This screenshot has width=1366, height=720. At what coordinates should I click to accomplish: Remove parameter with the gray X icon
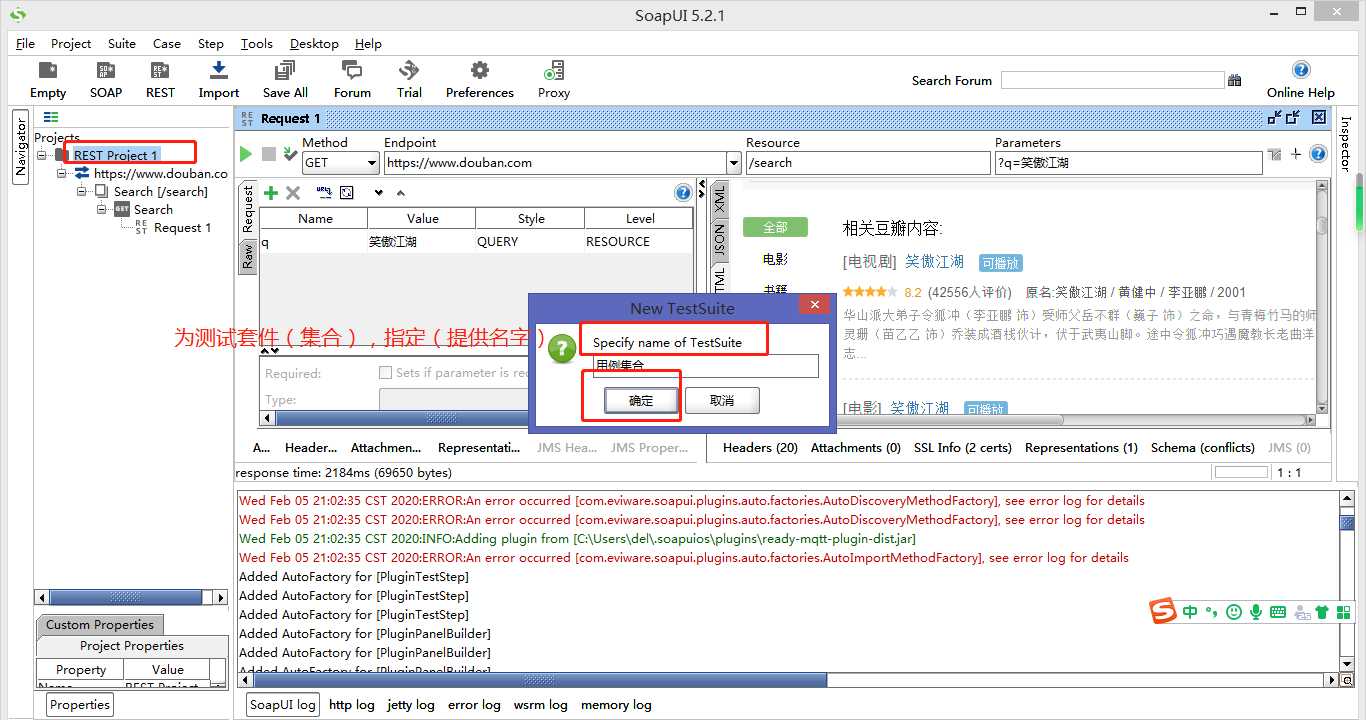(293, 193)
